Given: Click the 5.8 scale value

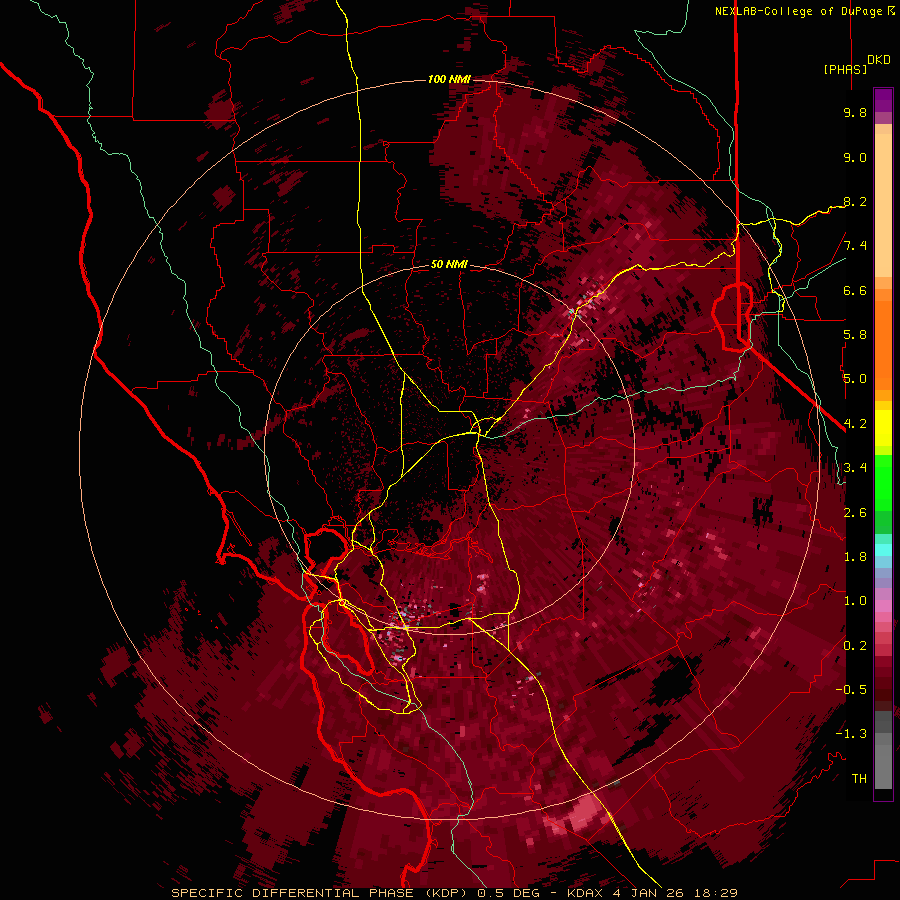Looking at the screenshot, I should (x=855, y=335).
